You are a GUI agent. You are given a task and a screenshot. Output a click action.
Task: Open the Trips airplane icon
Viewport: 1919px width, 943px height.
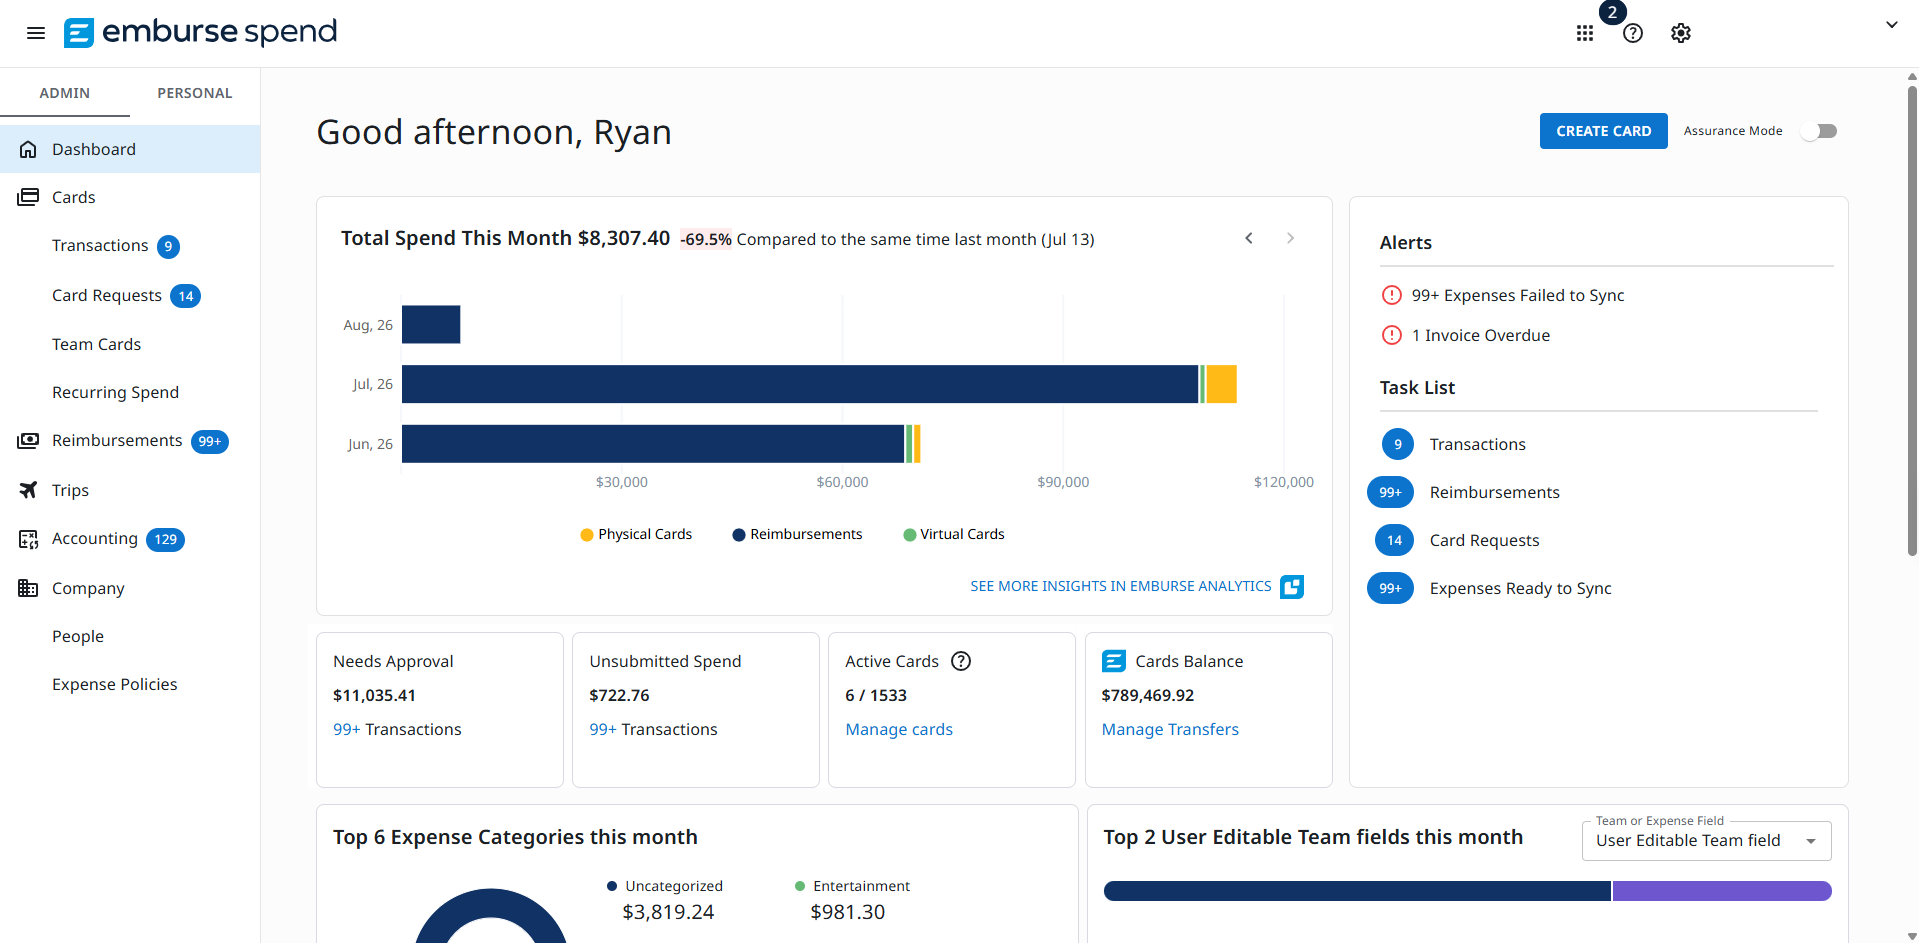pyautogui.click(x=28, y=490)
